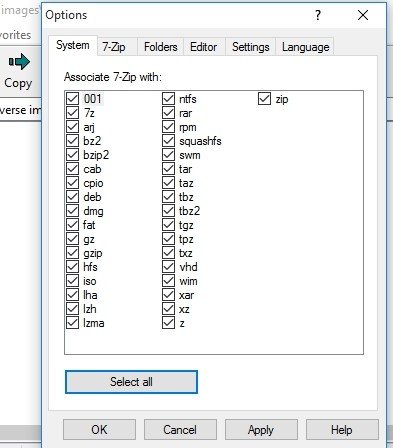Disable the fat association

72,225
